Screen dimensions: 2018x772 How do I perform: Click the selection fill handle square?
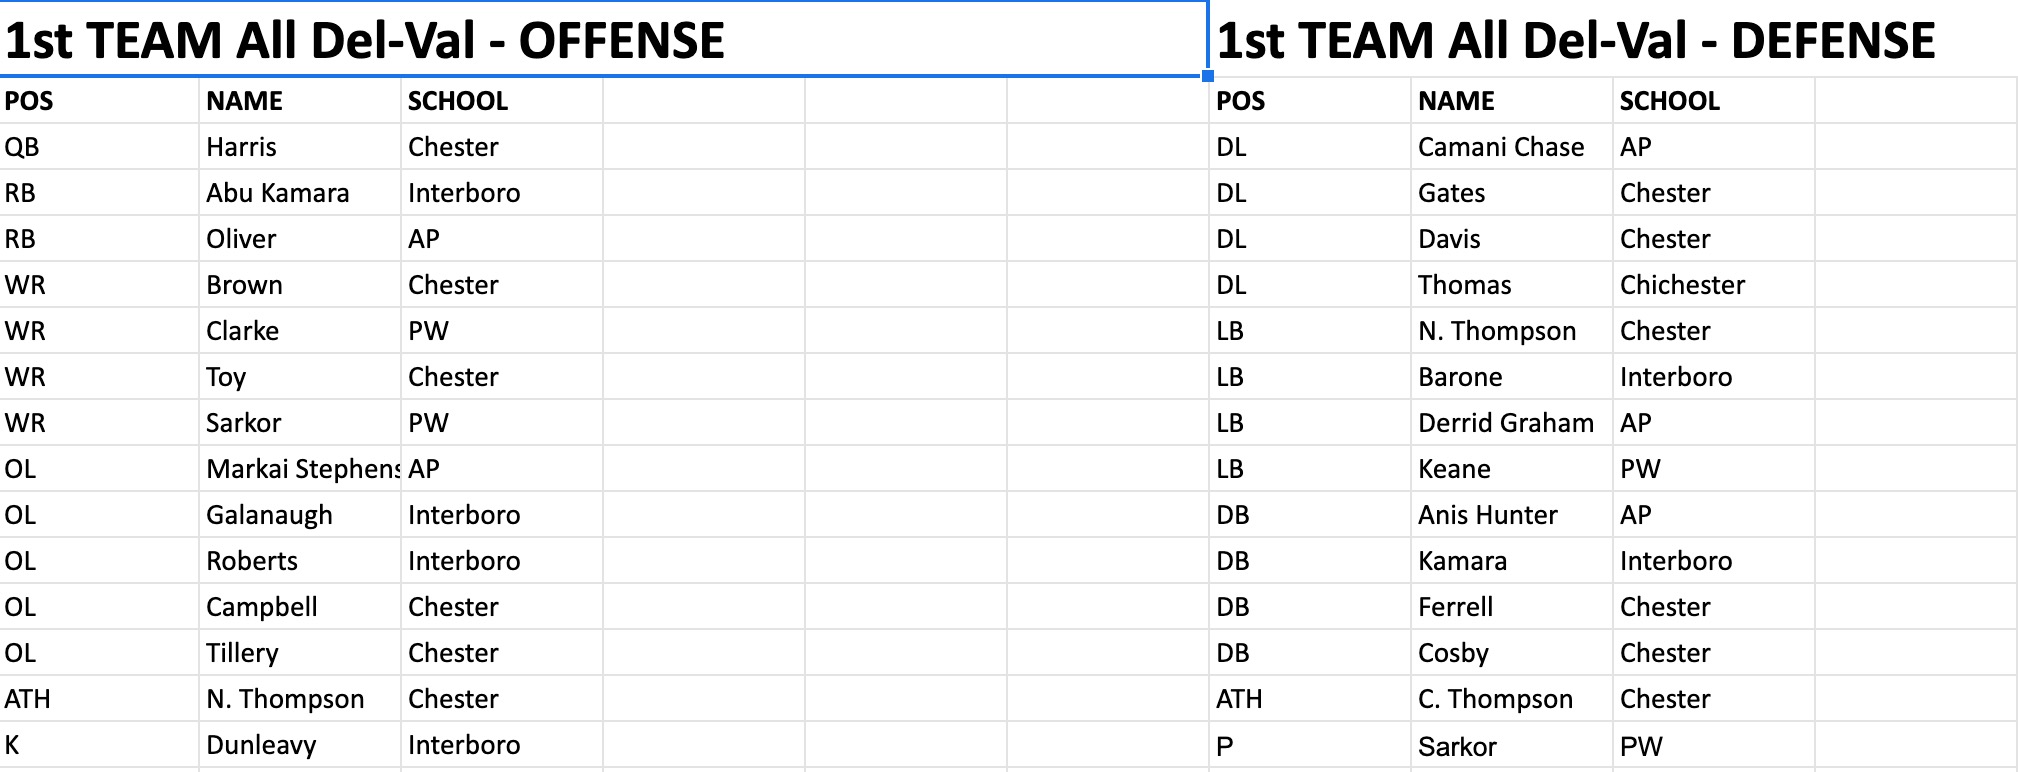point(1208,75)
